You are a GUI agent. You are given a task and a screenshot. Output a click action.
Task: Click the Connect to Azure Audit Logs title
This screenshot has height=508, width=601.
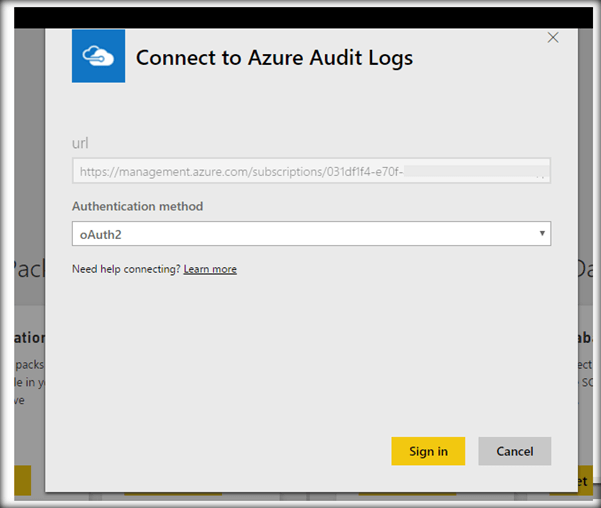click(274, 58)
